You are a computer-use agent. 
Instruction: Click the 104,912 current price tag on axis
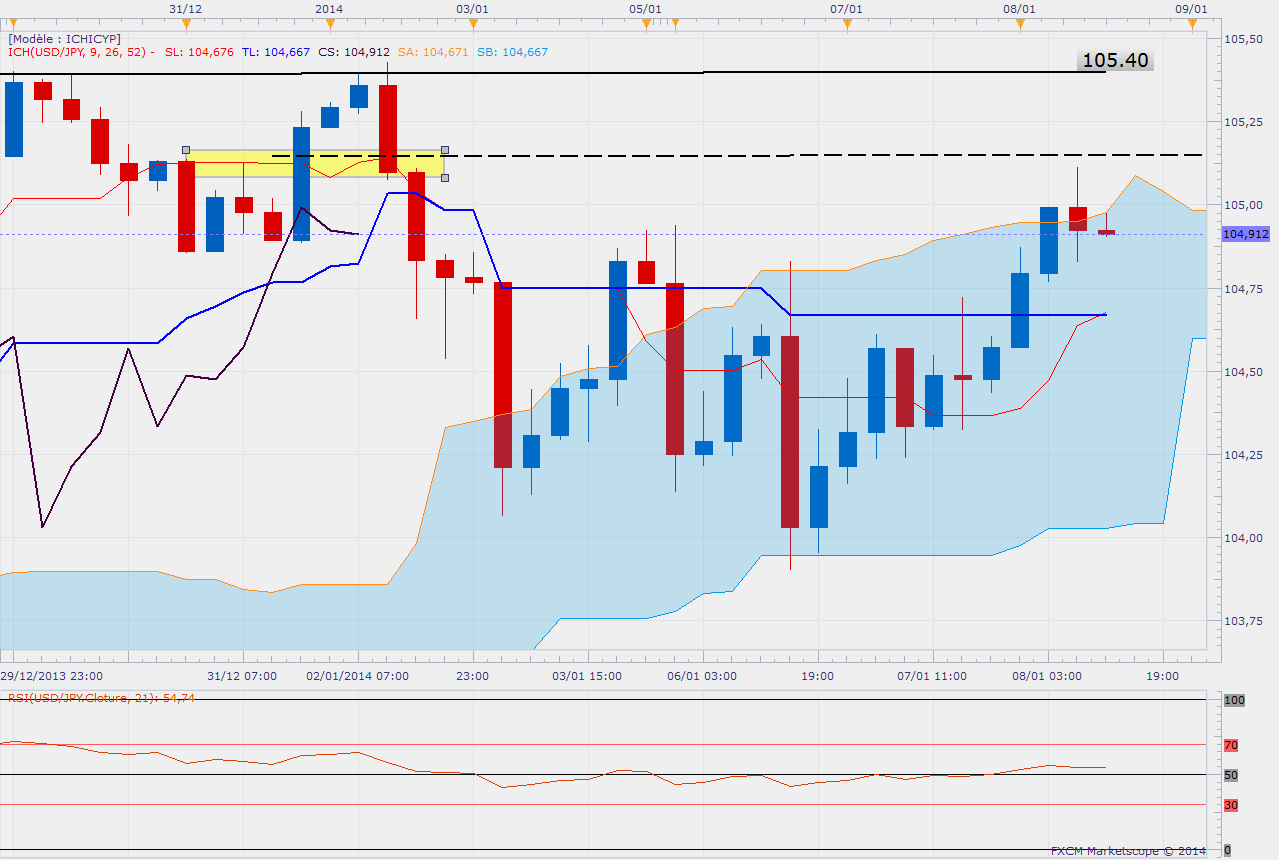point(1245,234)
